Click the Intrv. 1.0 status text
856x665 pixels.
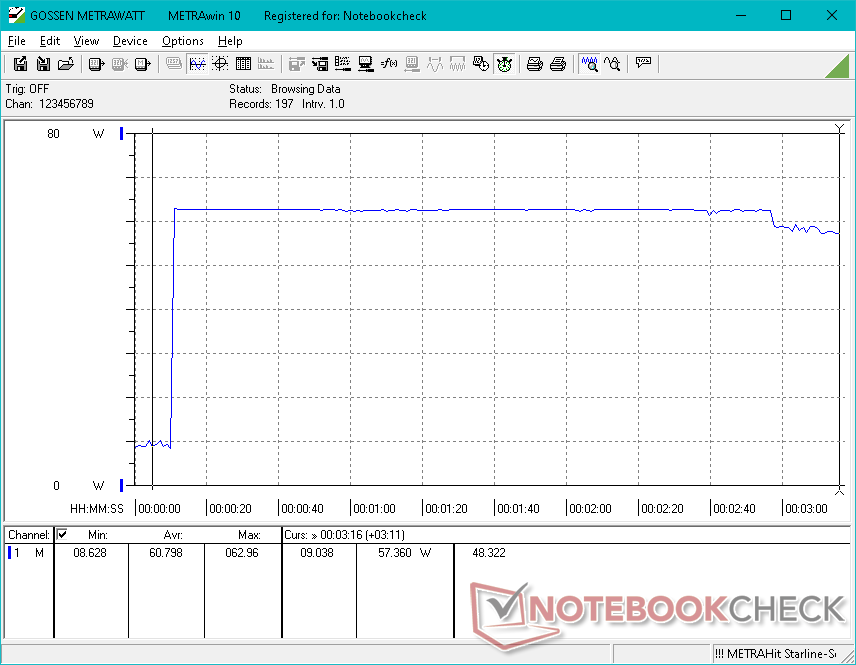point(323,104)
